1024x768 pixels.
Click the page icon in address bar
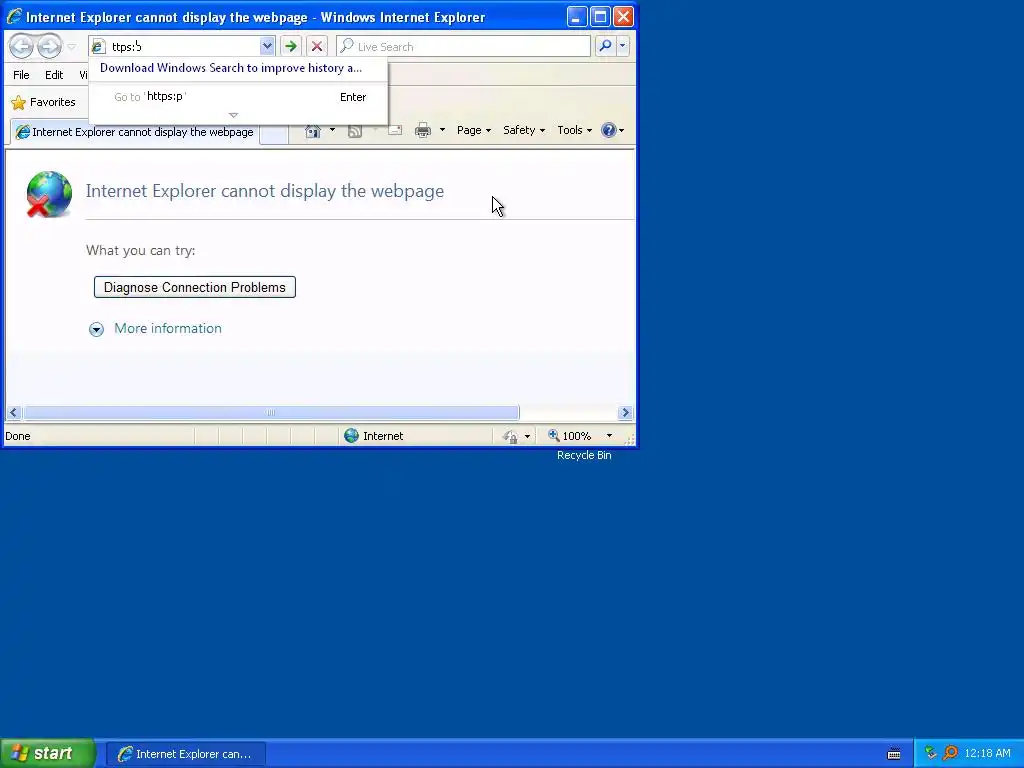(99, 46)
